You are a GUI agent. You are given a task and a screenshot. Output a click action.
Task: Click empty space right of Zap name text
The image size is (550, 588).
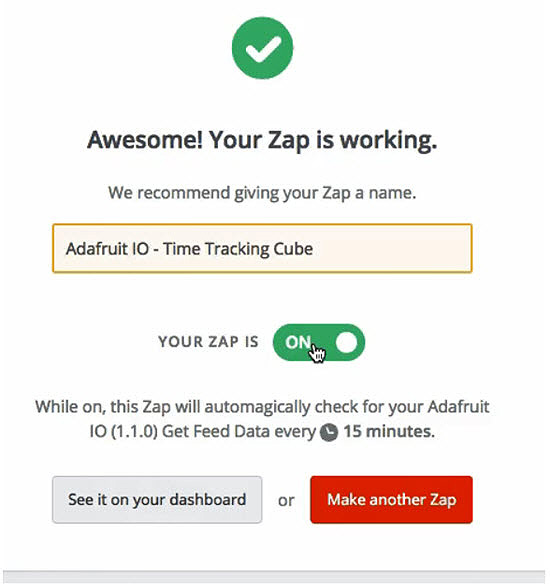click(x=392, y=248)
